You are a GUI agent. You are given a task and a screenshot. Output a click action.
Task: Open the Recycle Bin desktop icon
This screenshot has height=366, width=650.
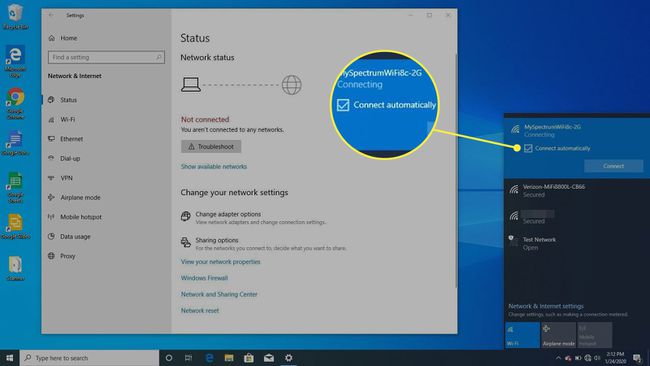click(15, 17)
